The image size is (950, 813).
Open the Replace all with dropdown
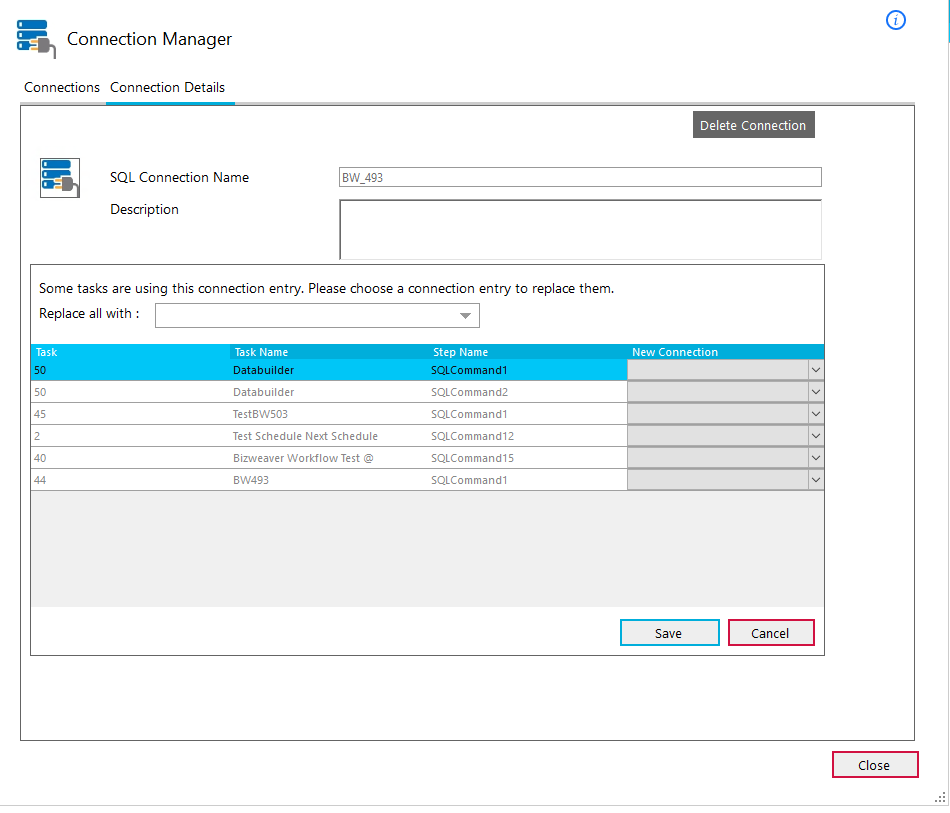[317, 316]
